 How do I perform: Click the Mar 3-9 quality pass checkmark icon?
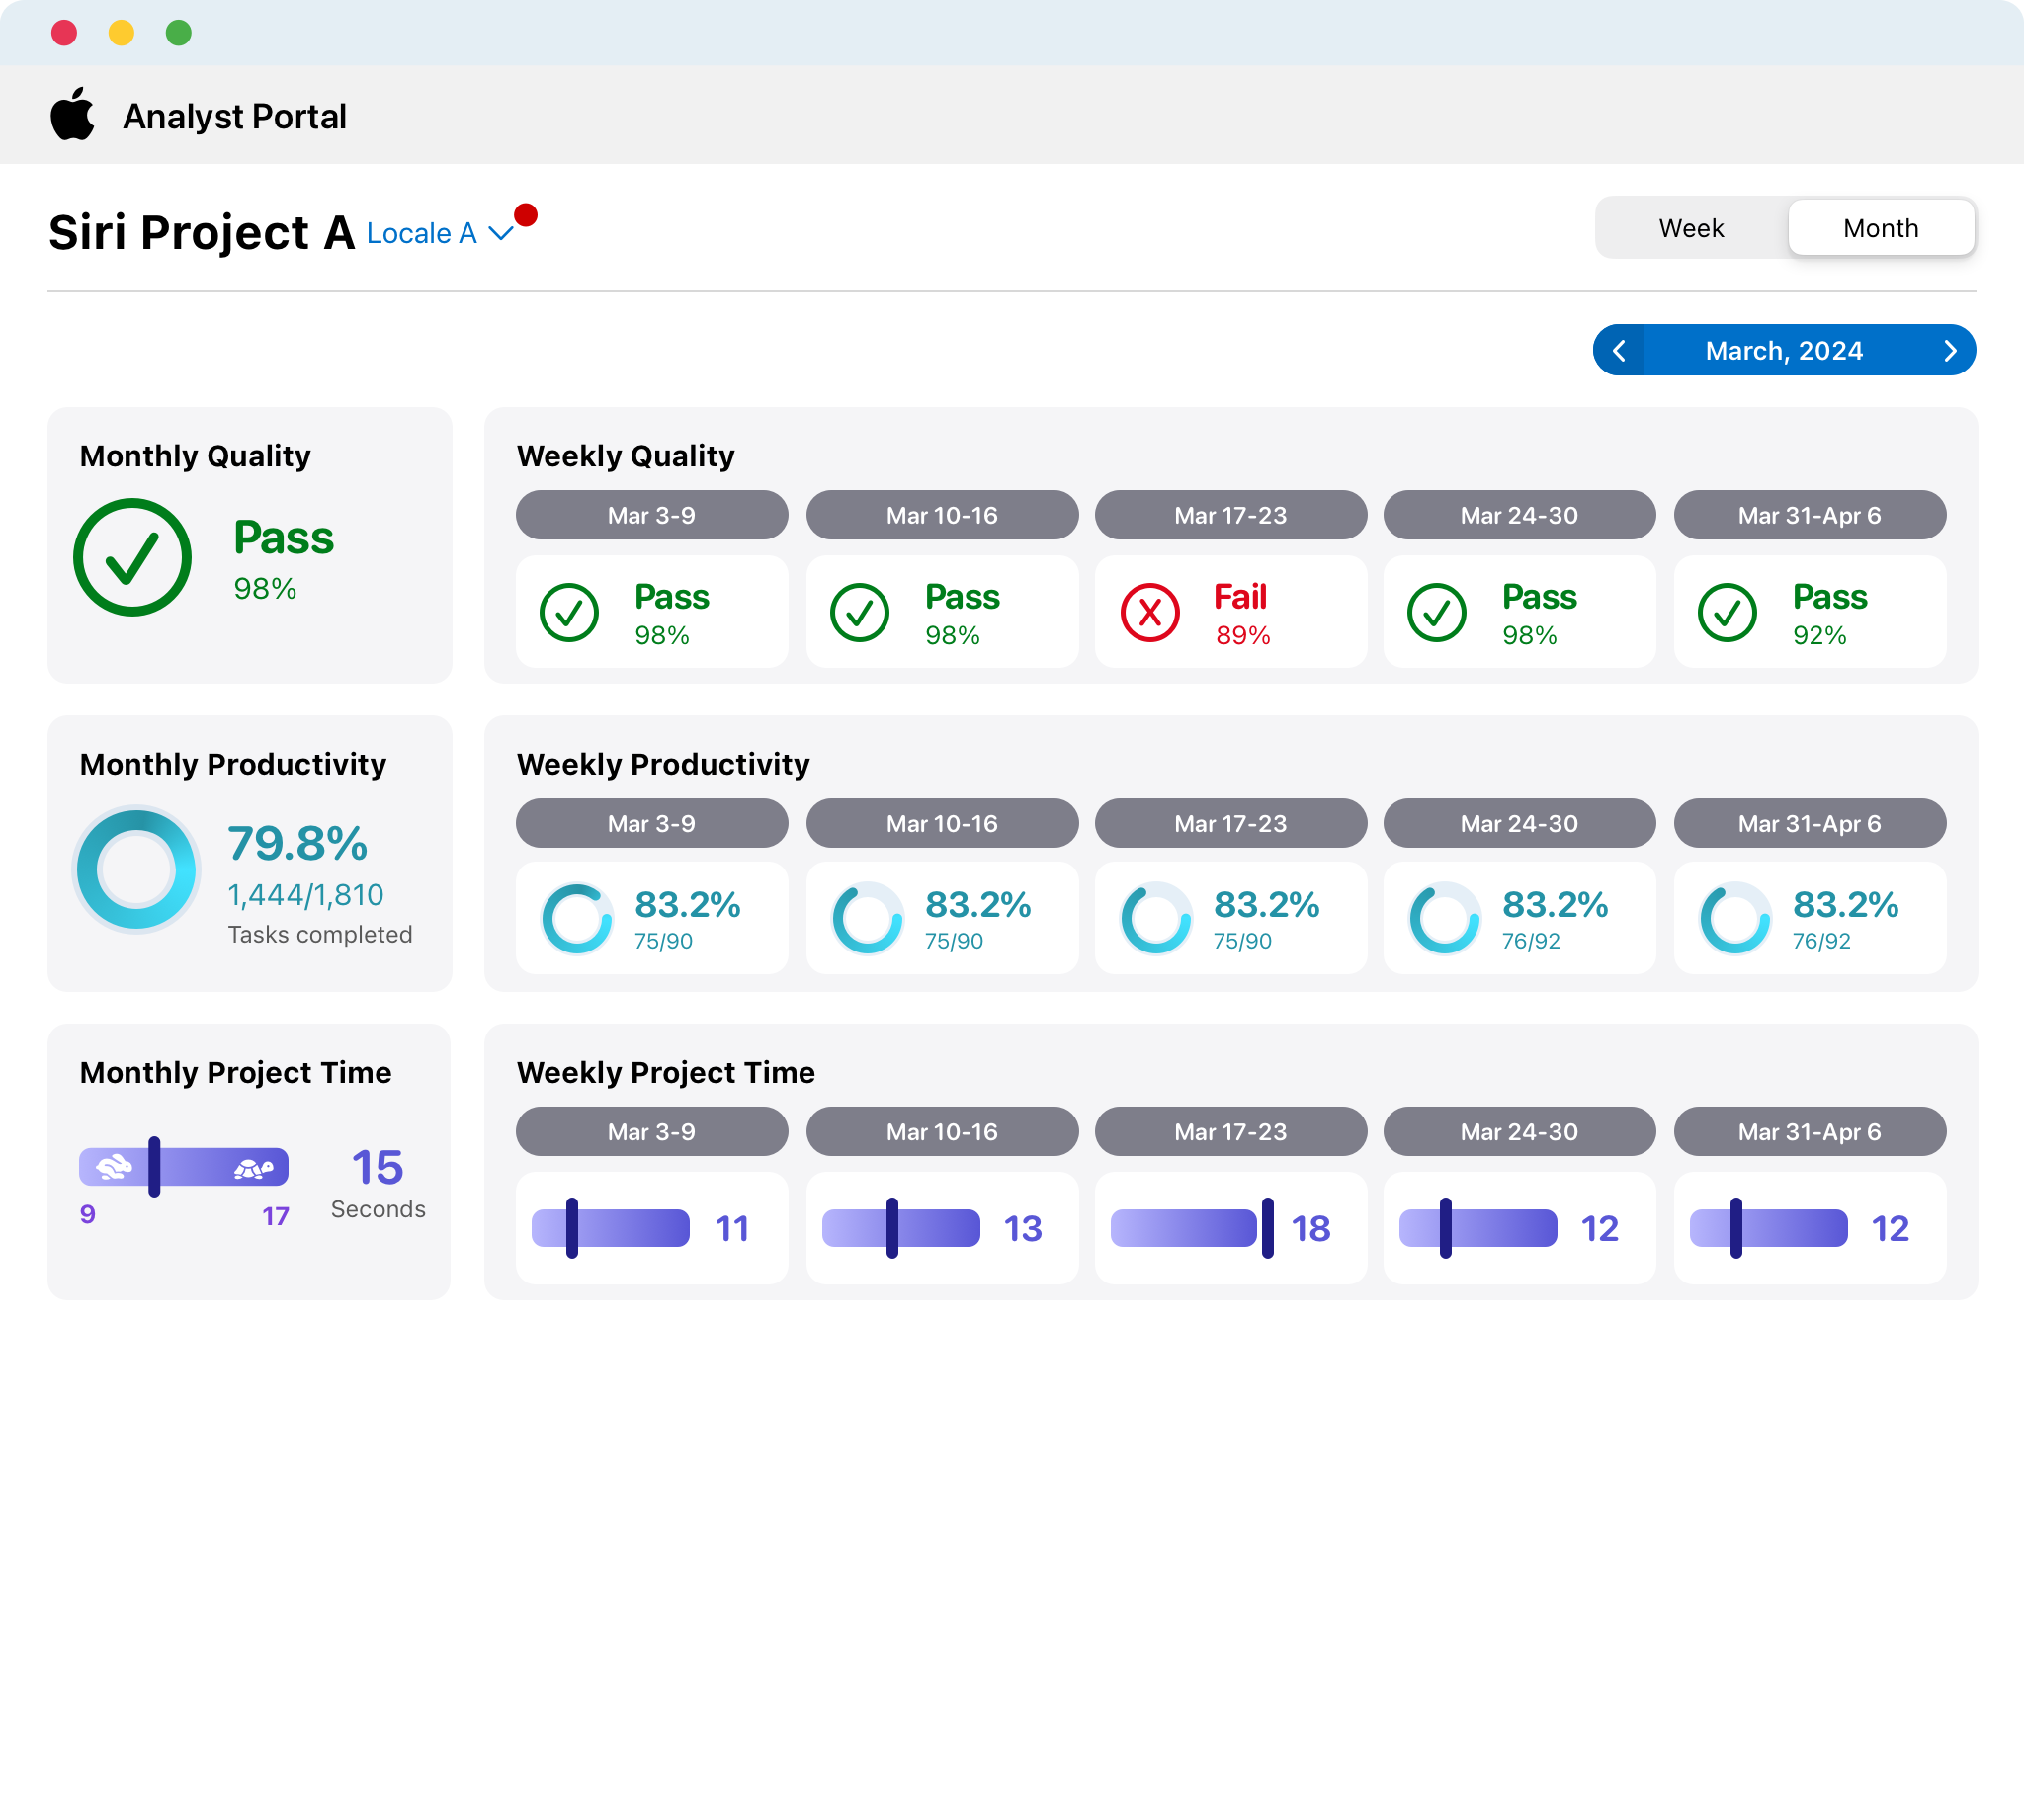569,612
